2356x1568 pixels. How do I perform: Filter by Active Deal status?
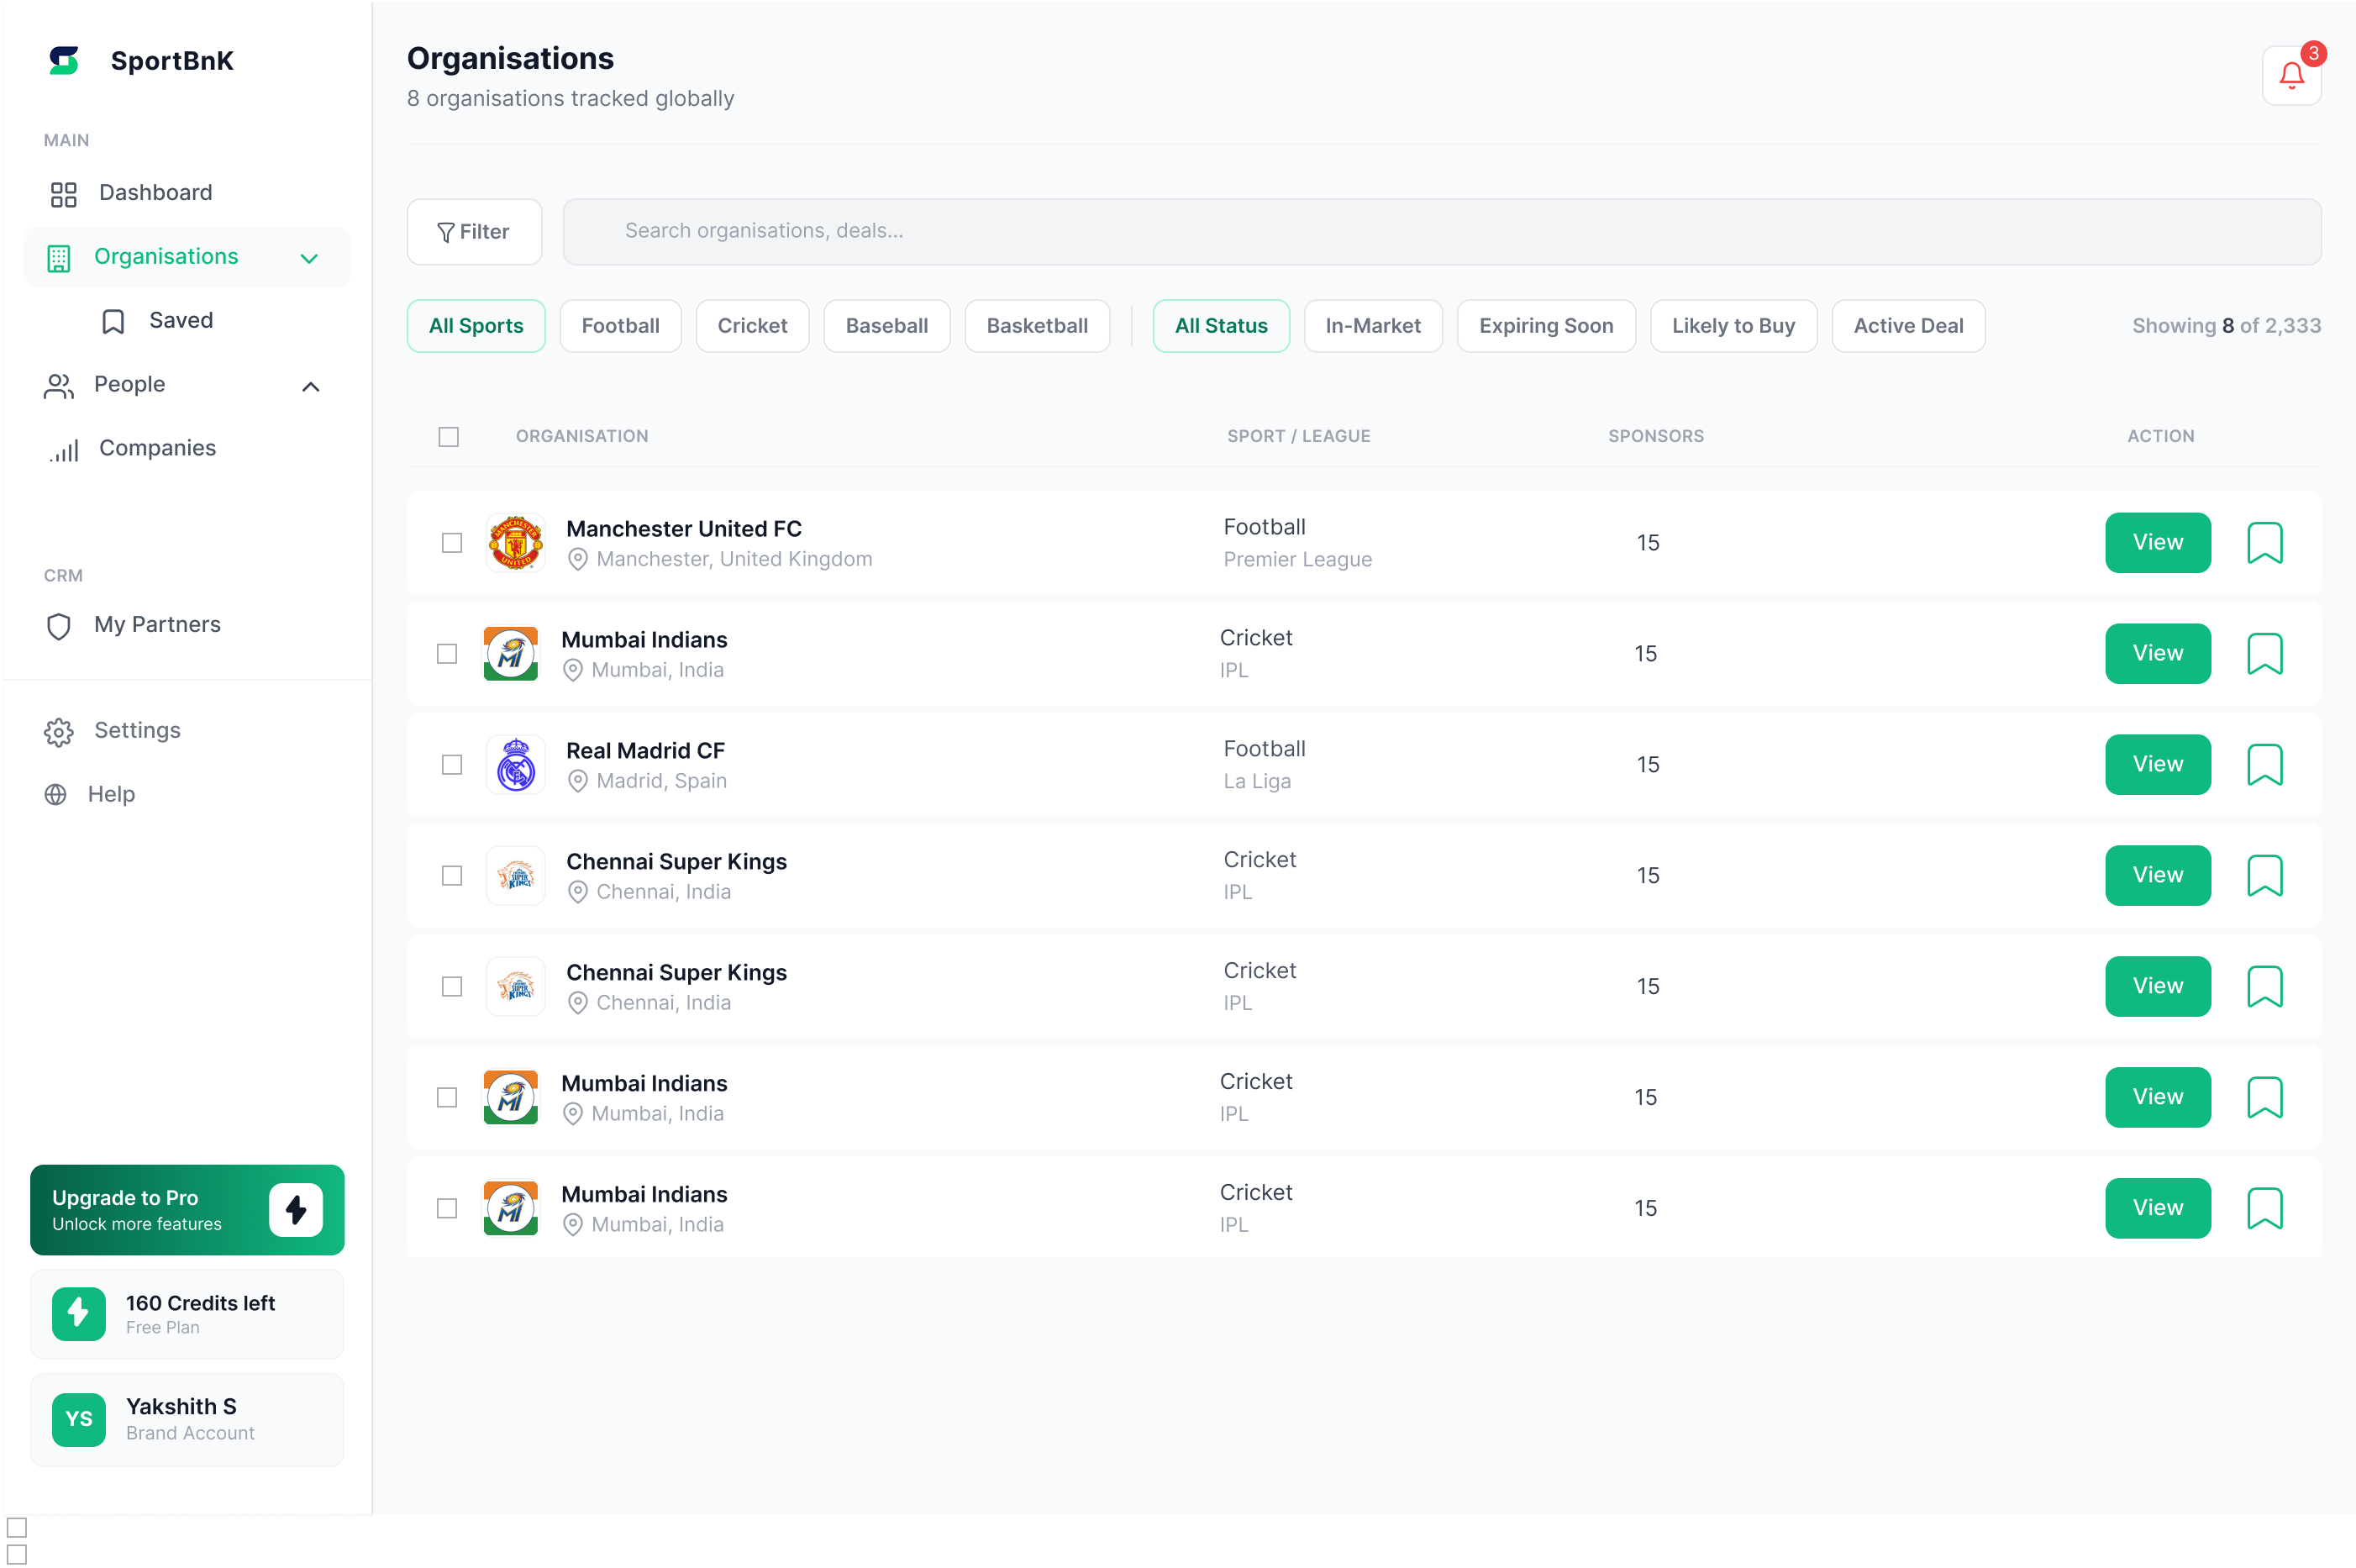tap(1908, 326)
